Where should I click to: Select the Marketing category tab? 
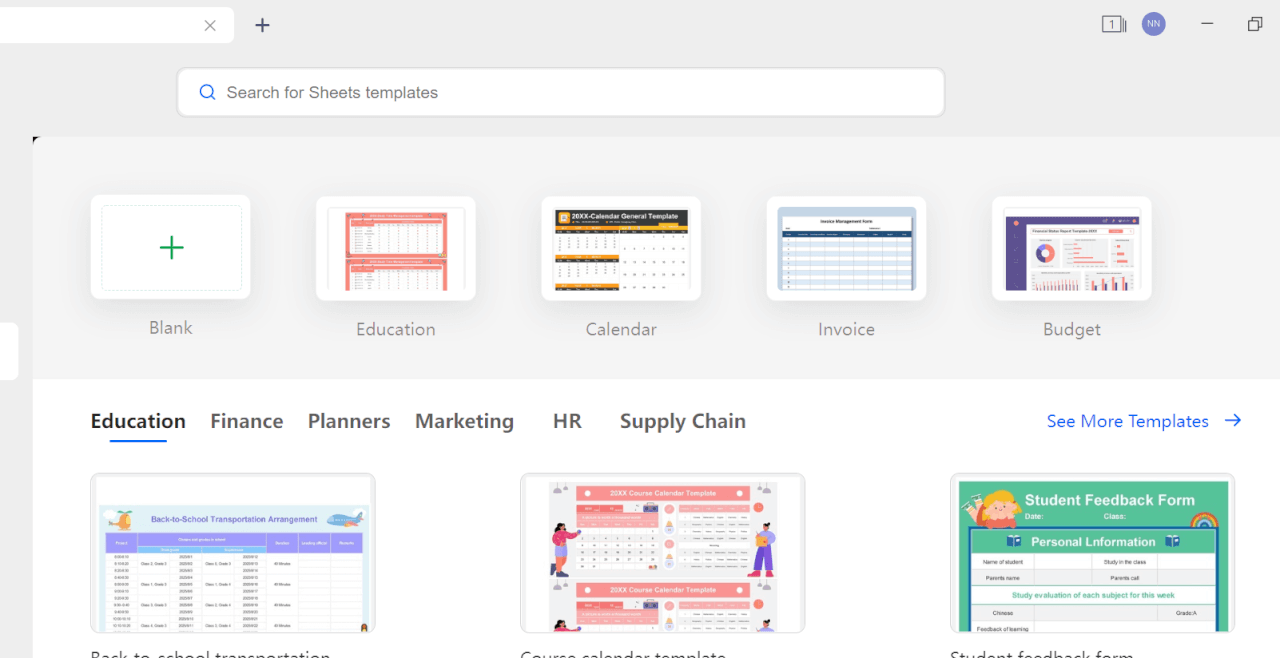tap(464, 421)
